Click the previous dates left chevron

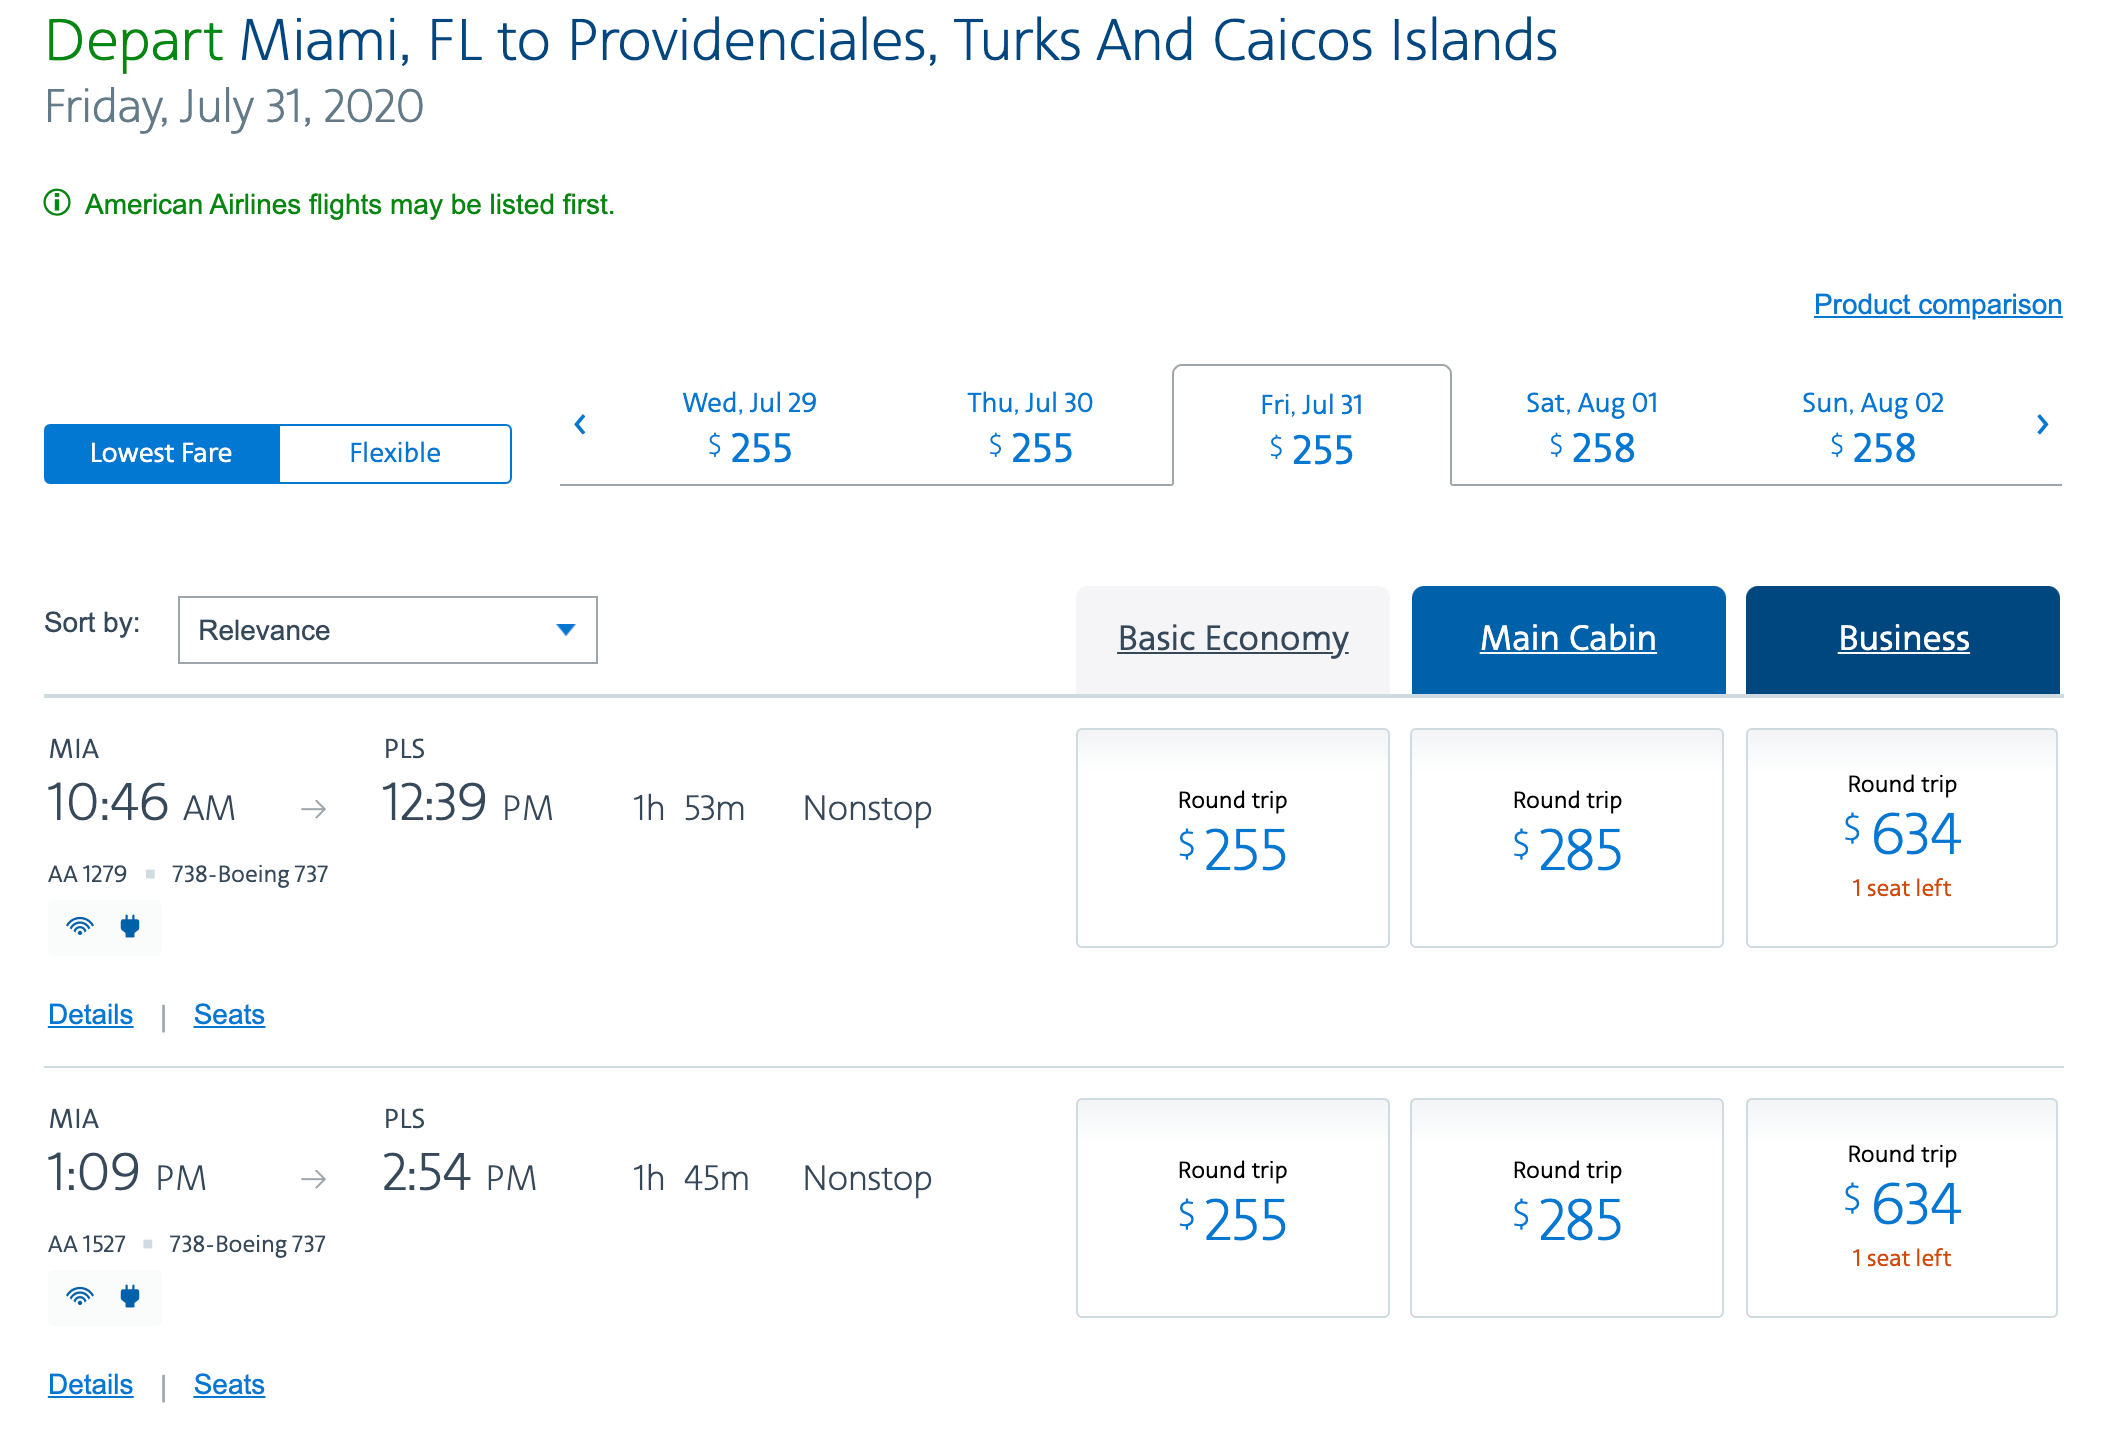coord(580,425)
